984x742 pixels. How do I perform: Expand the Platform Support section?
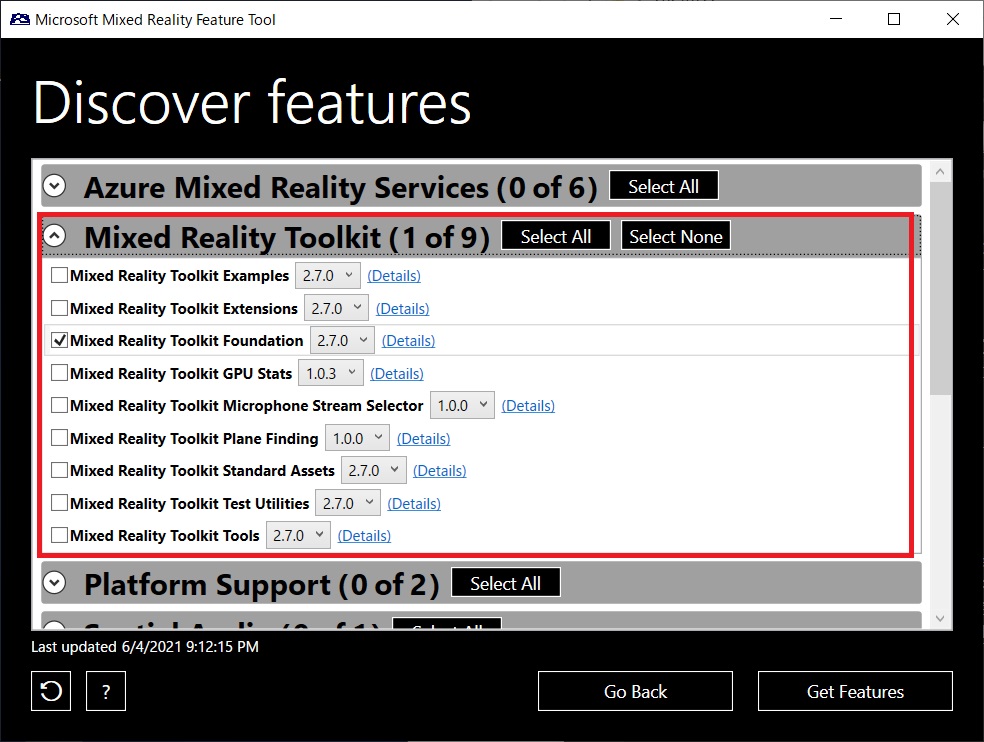55,583
